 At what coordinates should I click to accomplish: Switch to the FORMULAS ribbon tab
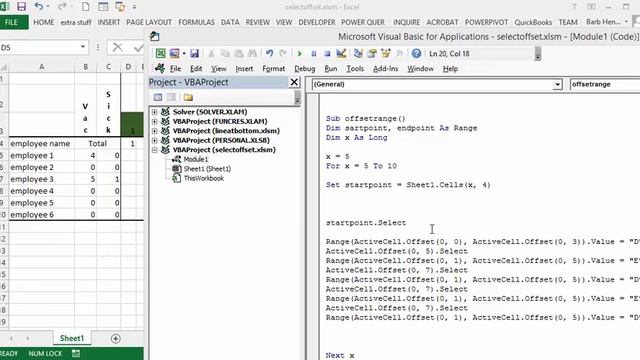pos(196,22)
